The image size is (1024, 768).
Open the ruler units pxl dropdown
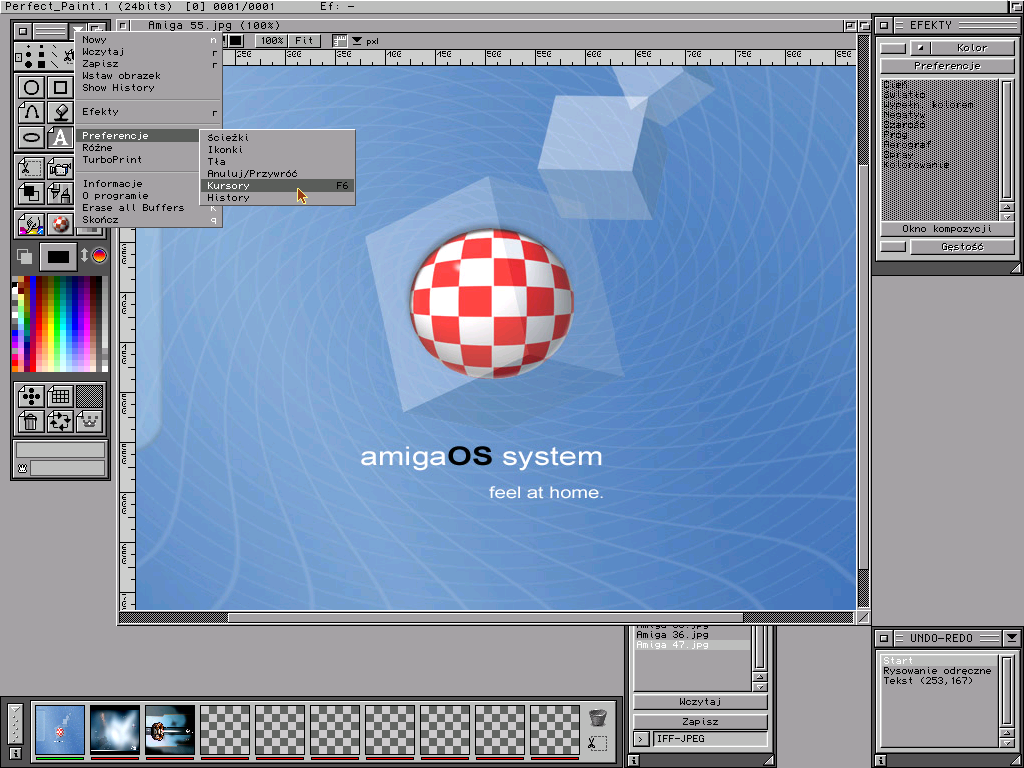tap(357, 41)
